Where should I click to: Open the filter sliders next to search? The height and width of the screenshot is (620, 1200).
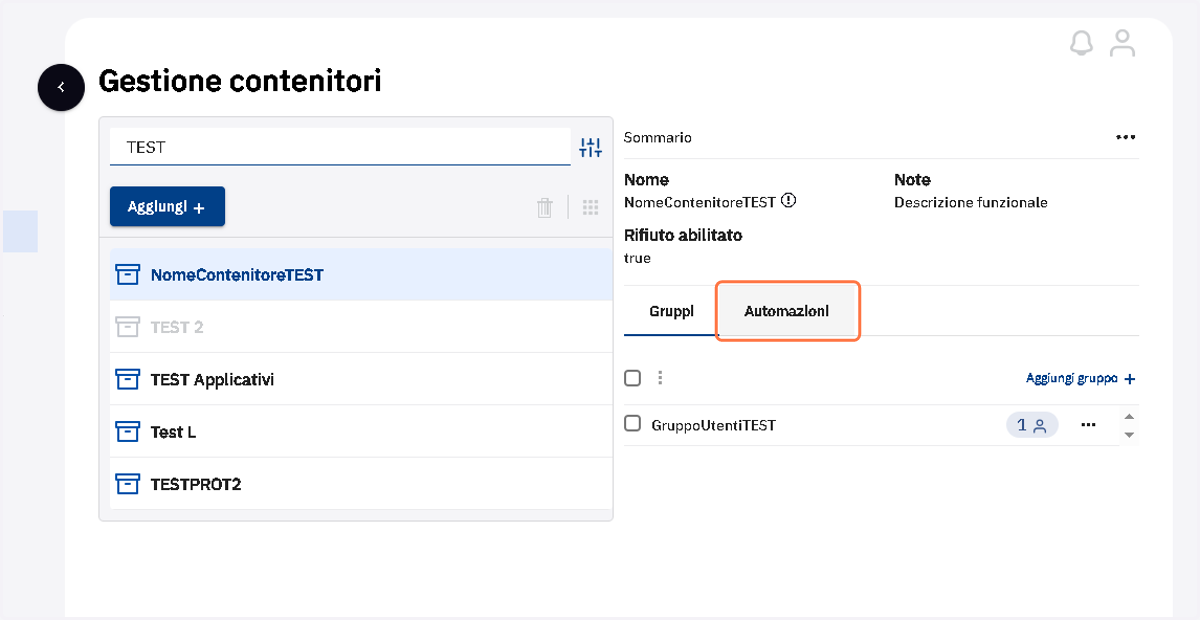pos(591,148)
